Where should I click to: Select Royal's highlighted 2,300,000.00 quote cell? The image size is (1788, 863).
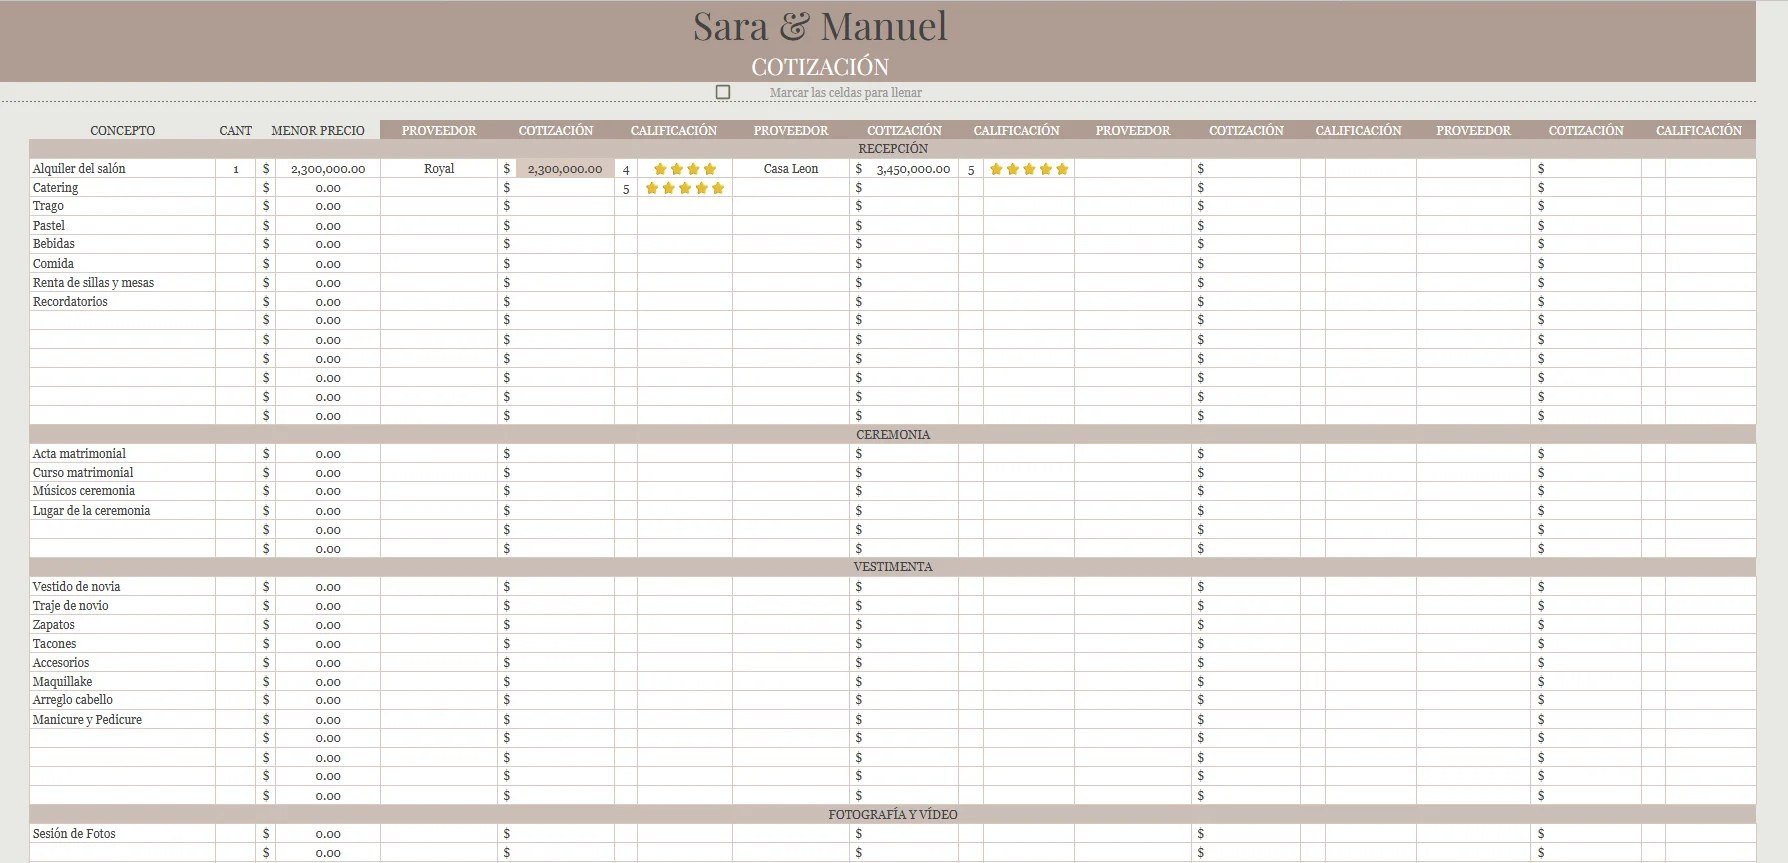coord(565,169)
